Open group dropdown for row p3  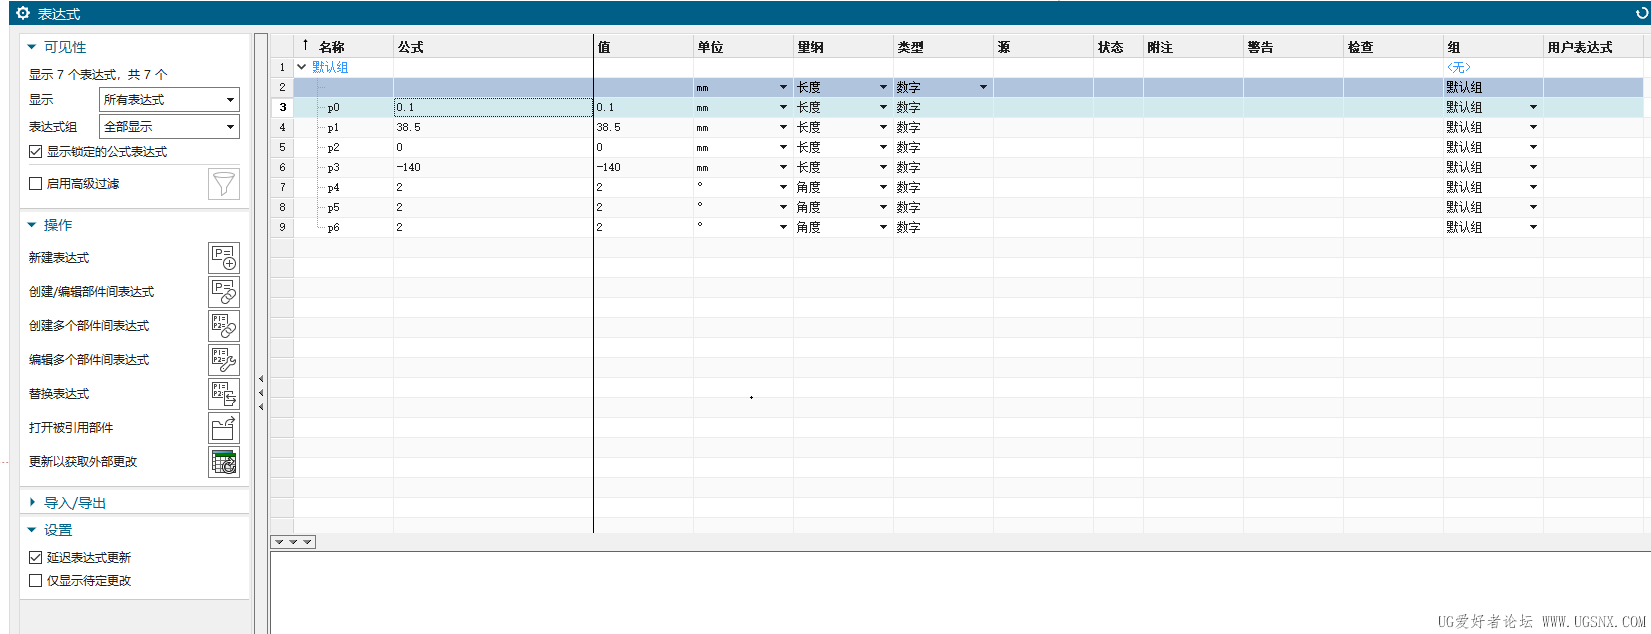[1533, 167]
